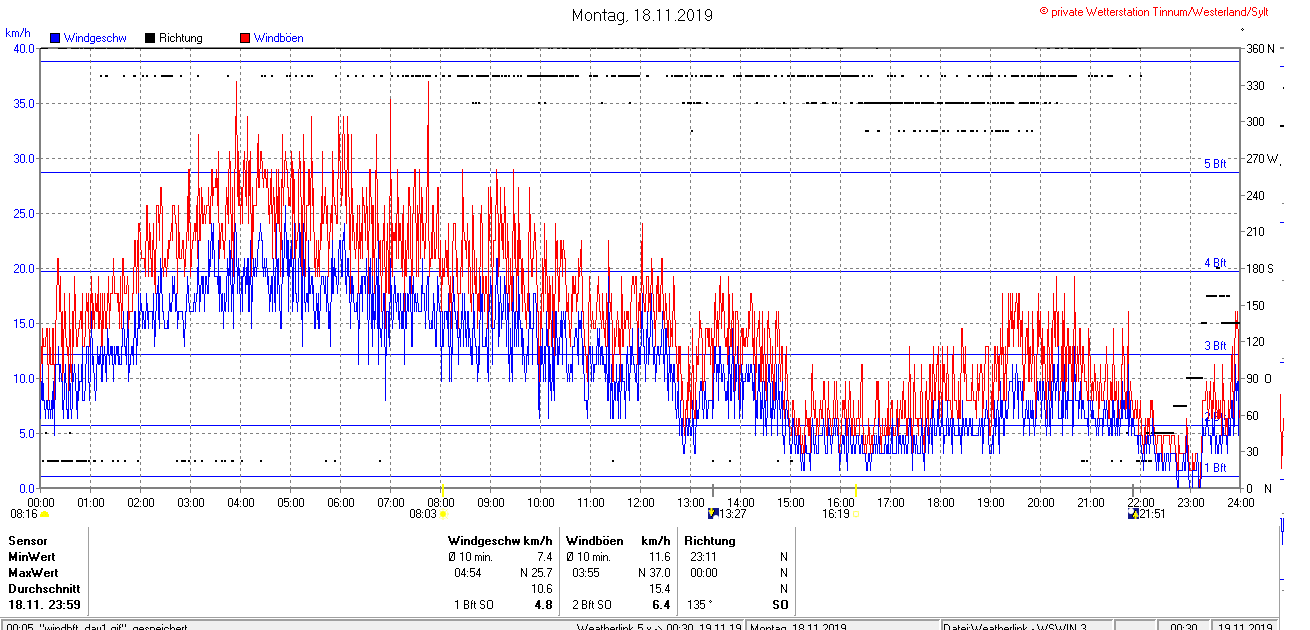Click the red Windböen legend swatch
1310x630 pixels.
[245, 38]
